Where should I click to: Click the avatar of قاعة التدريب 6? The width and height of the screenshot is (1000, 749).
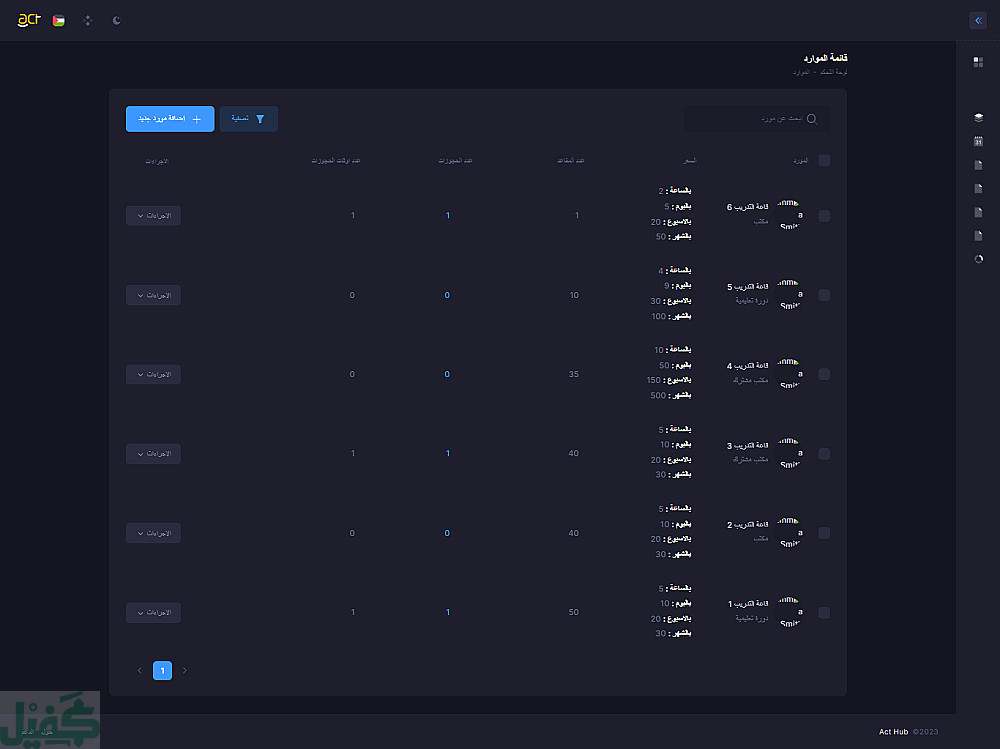(789, 215)
